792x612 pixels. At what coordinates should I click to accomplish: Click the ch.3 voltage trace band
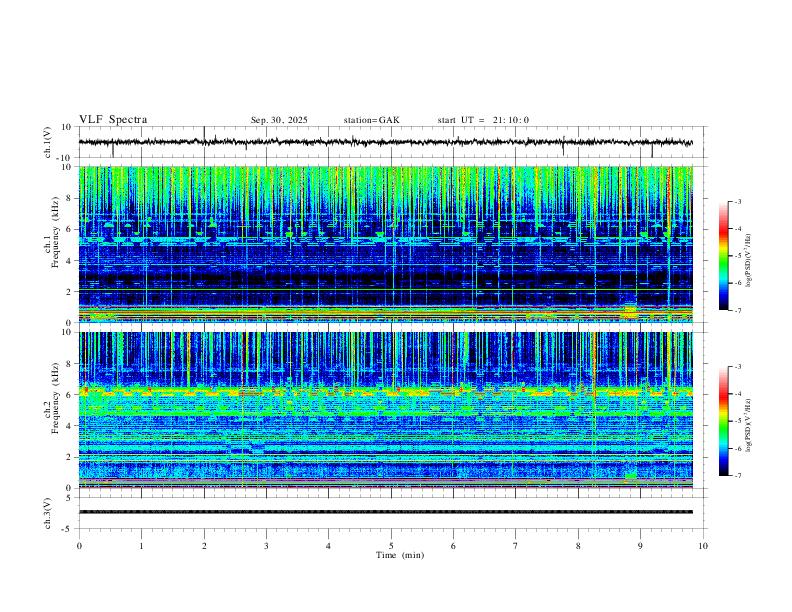(x=386, y=512)
